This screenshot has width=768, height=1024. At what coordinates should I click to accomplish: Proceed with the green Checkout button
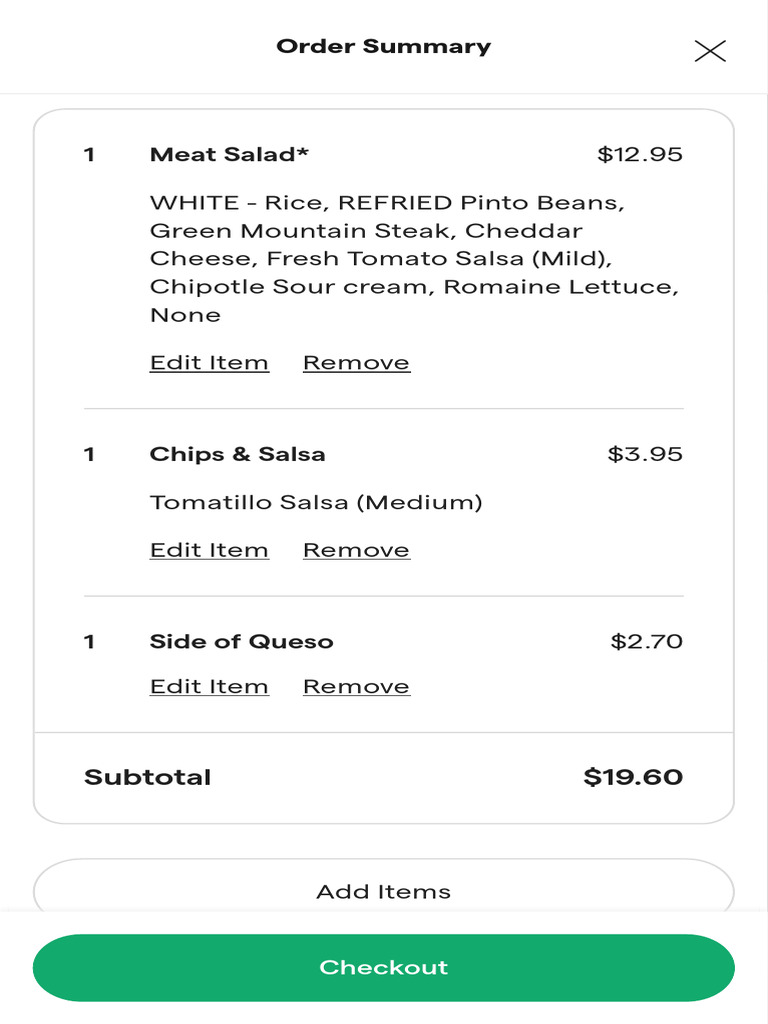[x=384, y=967]
